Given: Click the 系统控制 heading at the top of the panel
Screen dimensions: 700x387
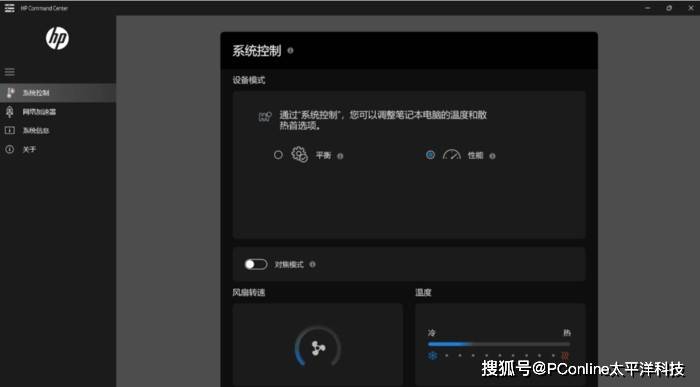Looking at the screenshot, I should [257, 50].
